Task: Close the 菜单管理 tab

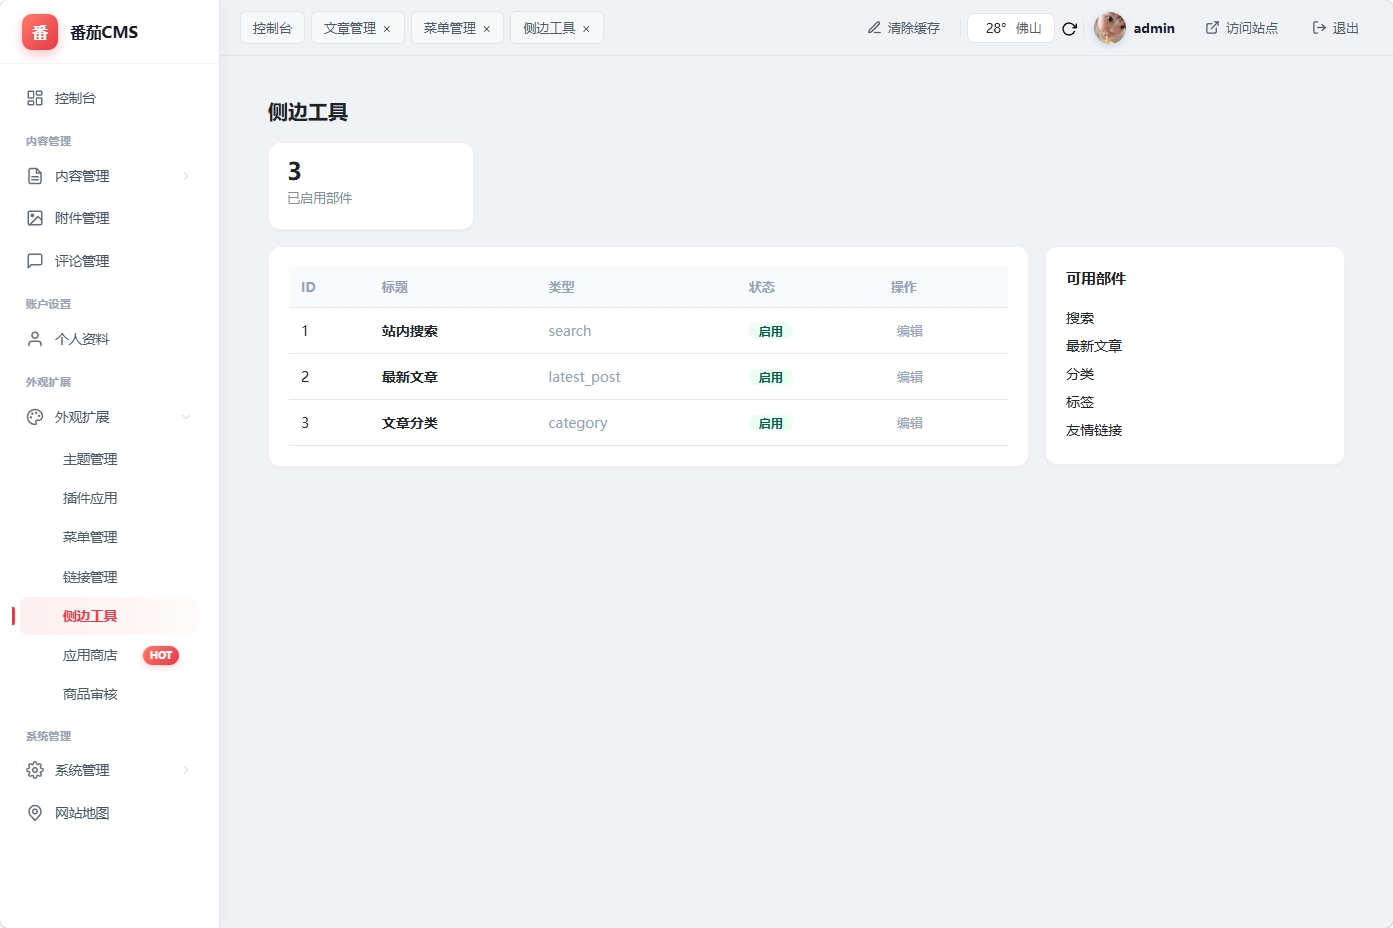Action: tap(487, 29)
